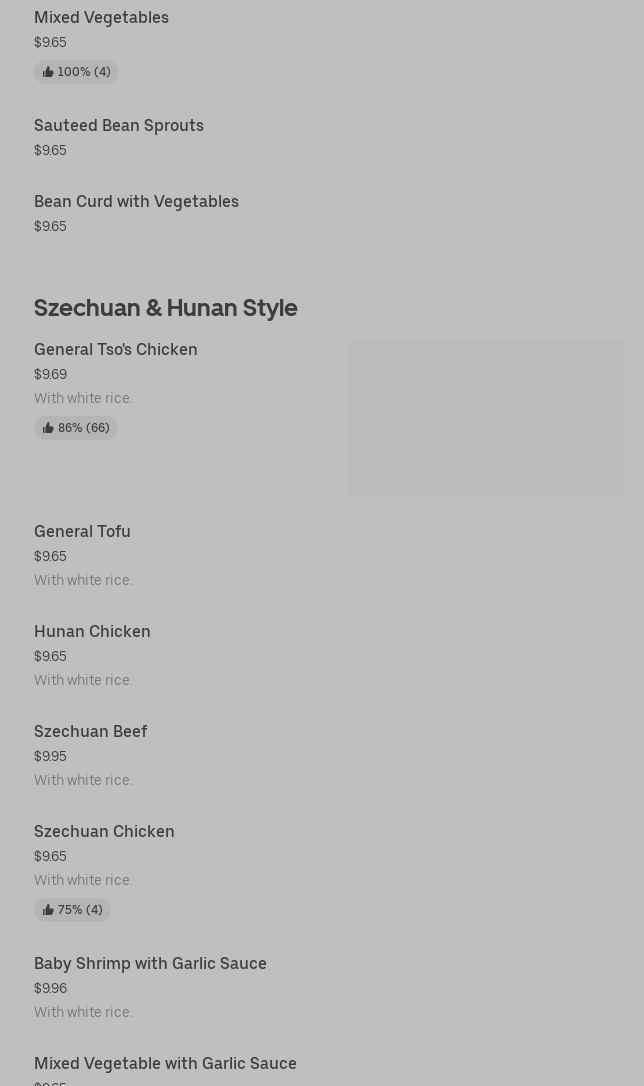The height and width of the screenshot is (1086, 644).
Task: Pick the Szechuan Beef menu item
Action: tap(90, 731)
